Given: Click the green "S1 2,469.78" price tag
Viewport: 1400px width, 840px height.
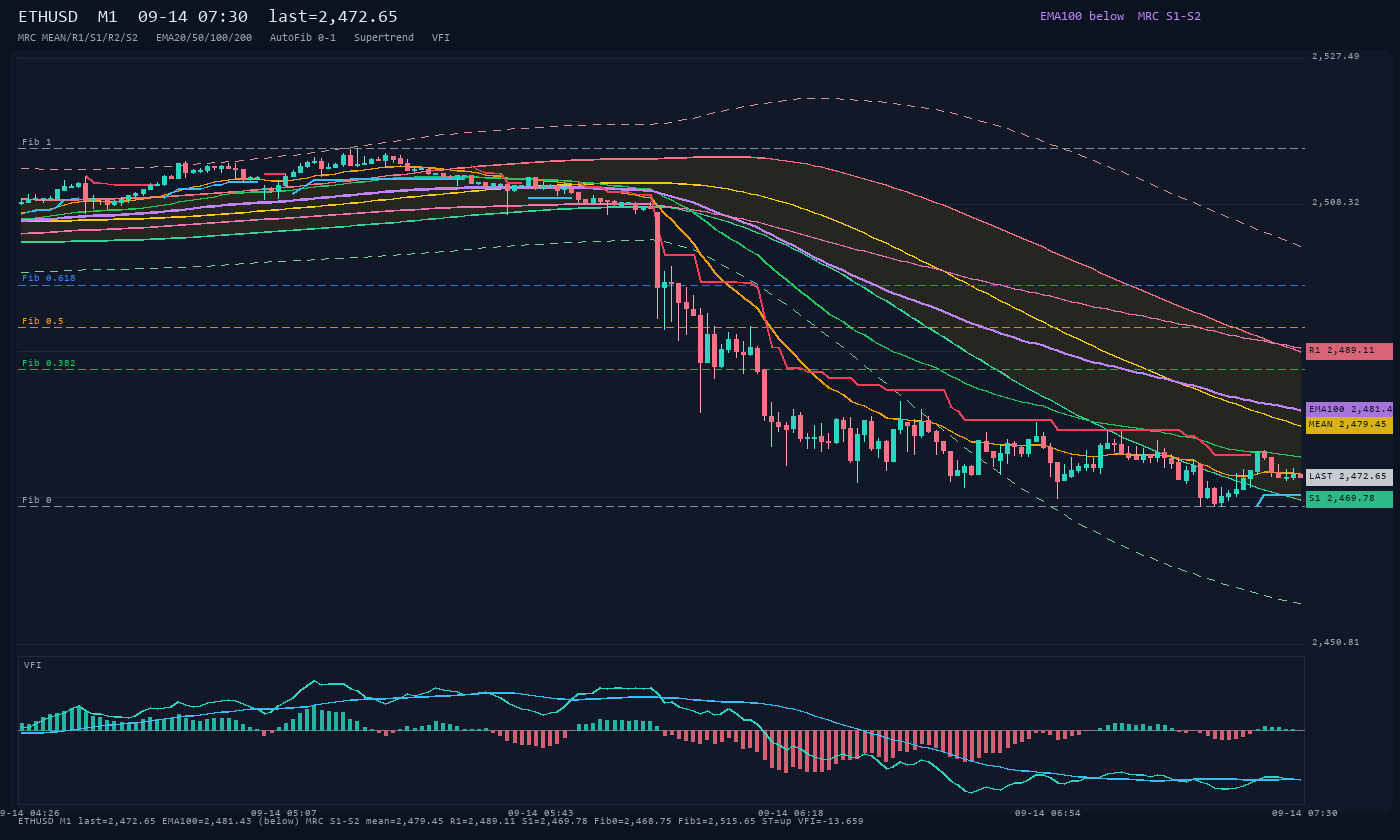Looking at the screenshot, I should [x=1349, y=498].
